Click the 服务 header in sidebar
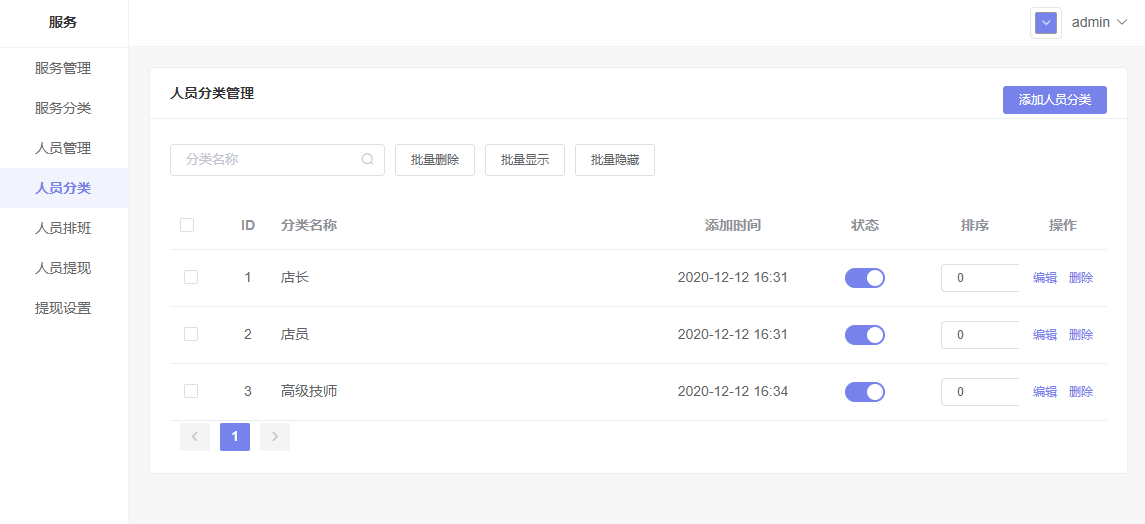1145x524 pixels. (x=63, y=23)
